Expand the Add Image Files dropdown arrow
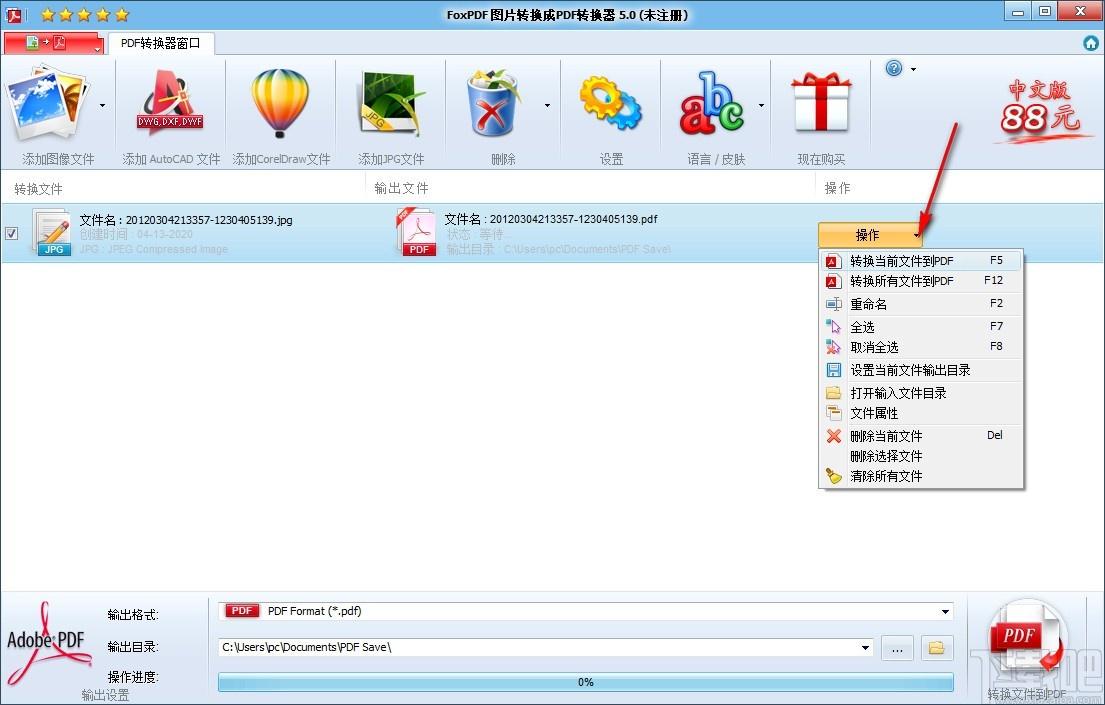 pyautogui.click(x=103, y=106)
